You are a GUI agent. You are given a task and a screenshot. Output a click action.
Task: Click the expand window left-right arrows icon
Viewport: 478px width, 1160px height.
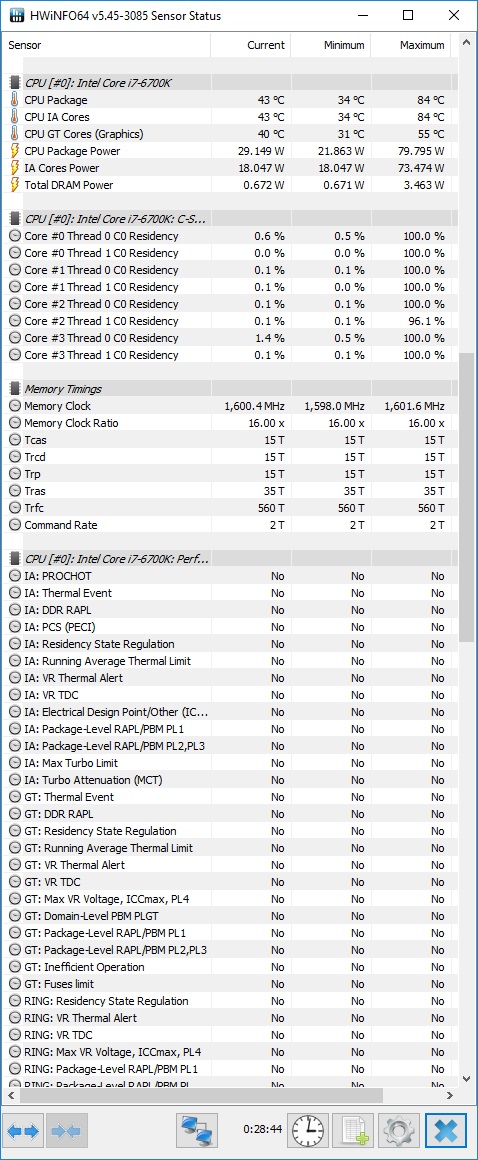24,1130
